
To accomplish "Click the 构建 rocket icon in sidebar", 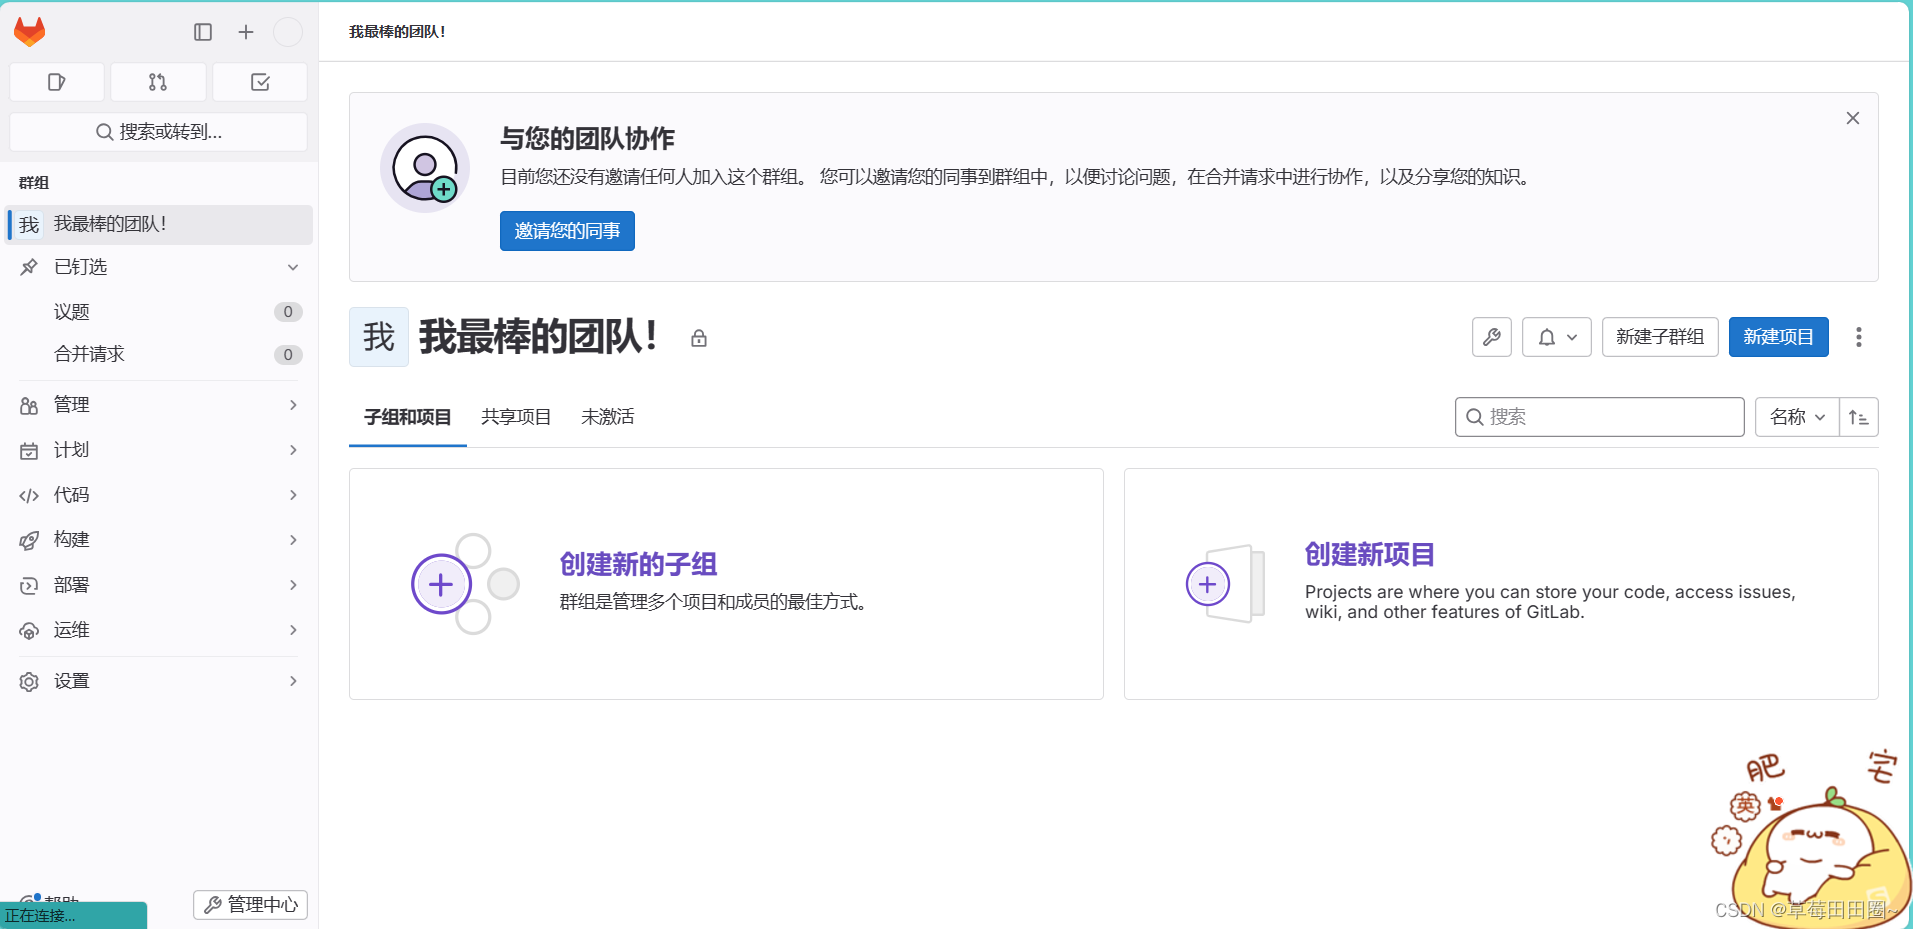I will click(29, 541).
